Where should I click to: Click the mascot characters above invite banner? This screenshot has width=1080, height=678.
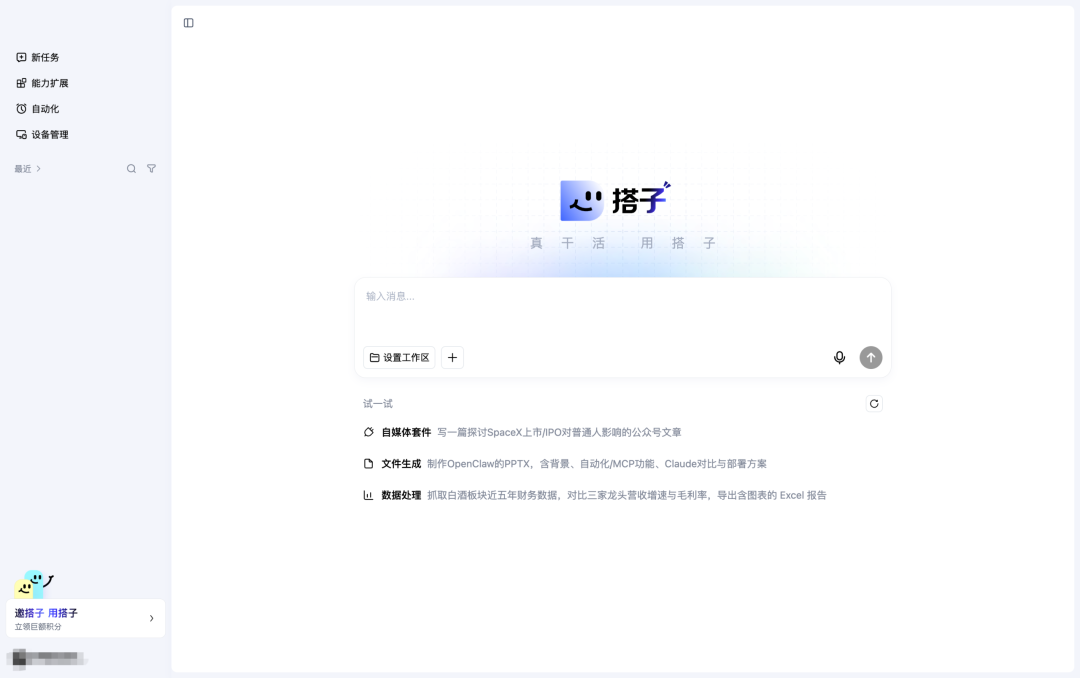(34, 584)
